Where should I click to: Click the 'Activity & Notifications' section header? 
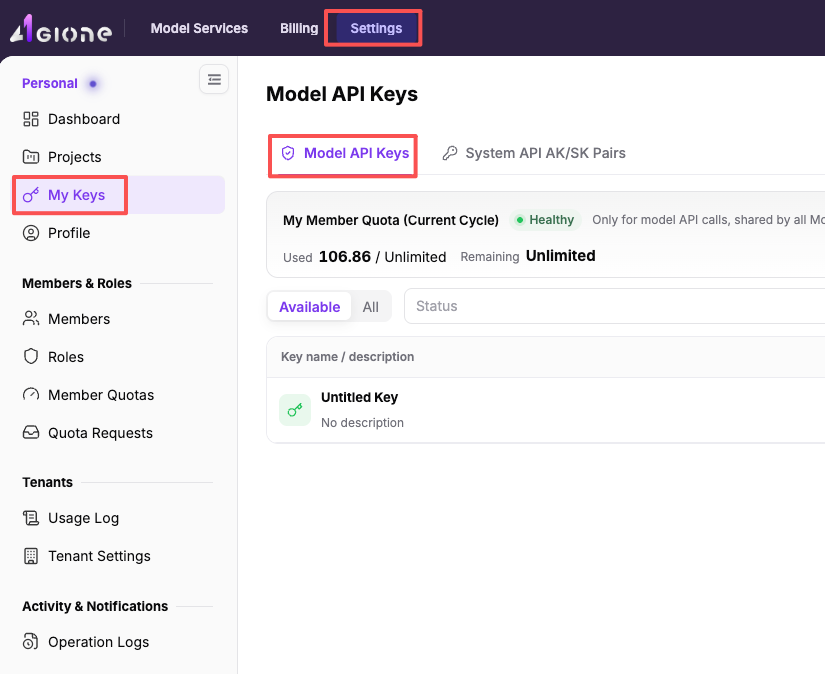pos(95,606)
